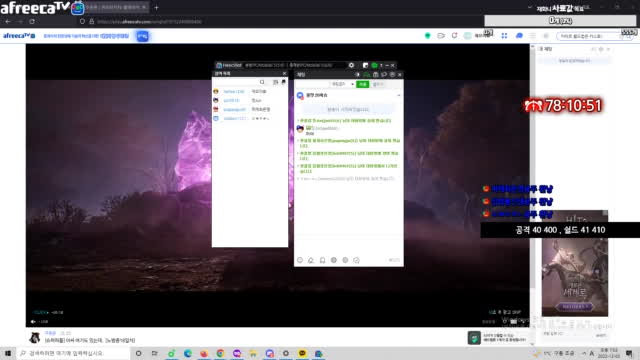
Task: Click the afreecaTV logo link in the header
Action: [19, 36]
